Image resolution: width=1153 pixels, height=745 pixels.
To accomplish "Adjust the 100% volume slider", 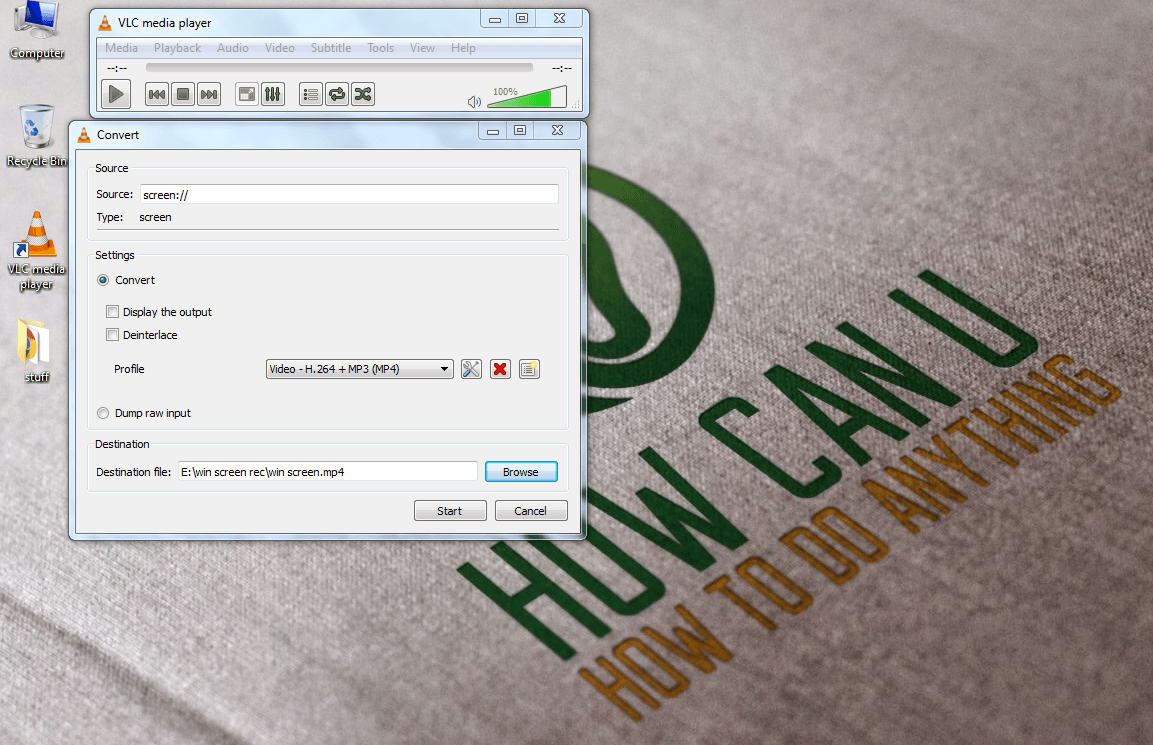I will [526, 97].
